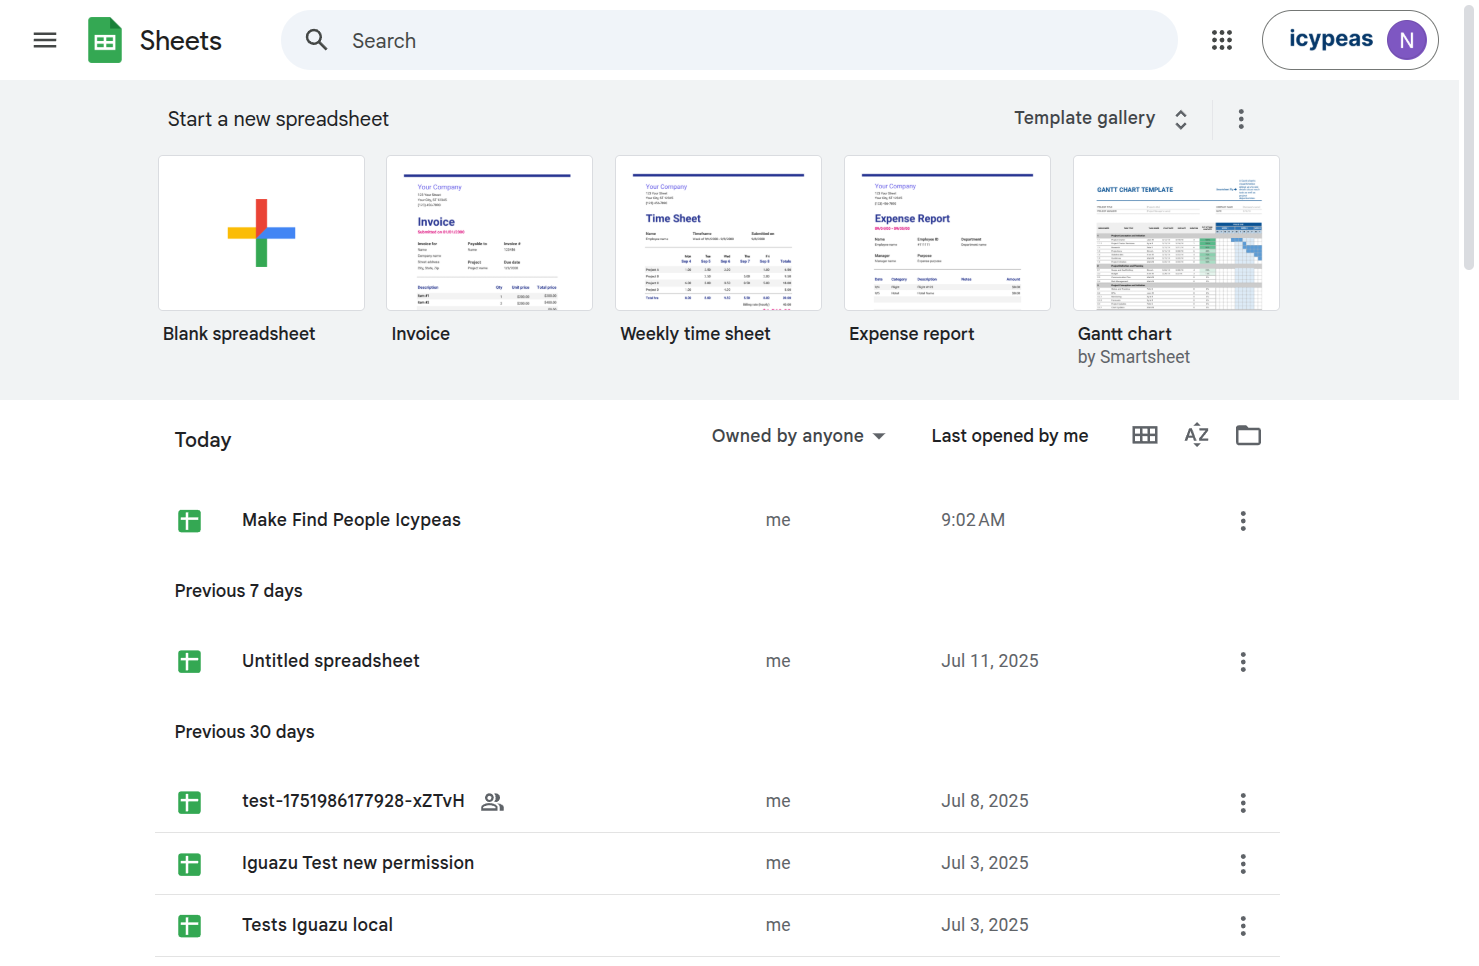Open more actions for test-1751986177928-xZTvH
The image size is (1479, 966).
pyautogui.click(x=1243, y=803)
